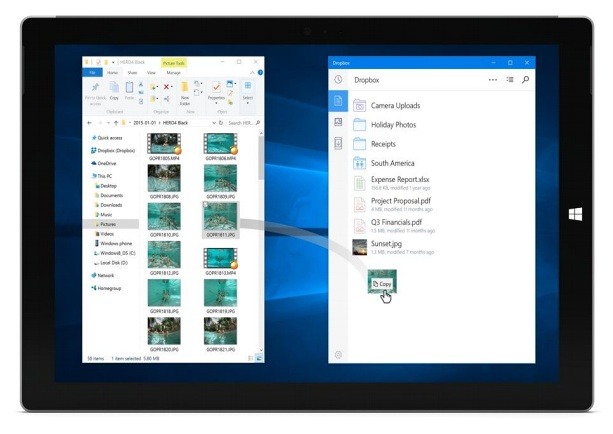Click the Rename icon below Delete
Screen dimensions: 613x434
167,99
